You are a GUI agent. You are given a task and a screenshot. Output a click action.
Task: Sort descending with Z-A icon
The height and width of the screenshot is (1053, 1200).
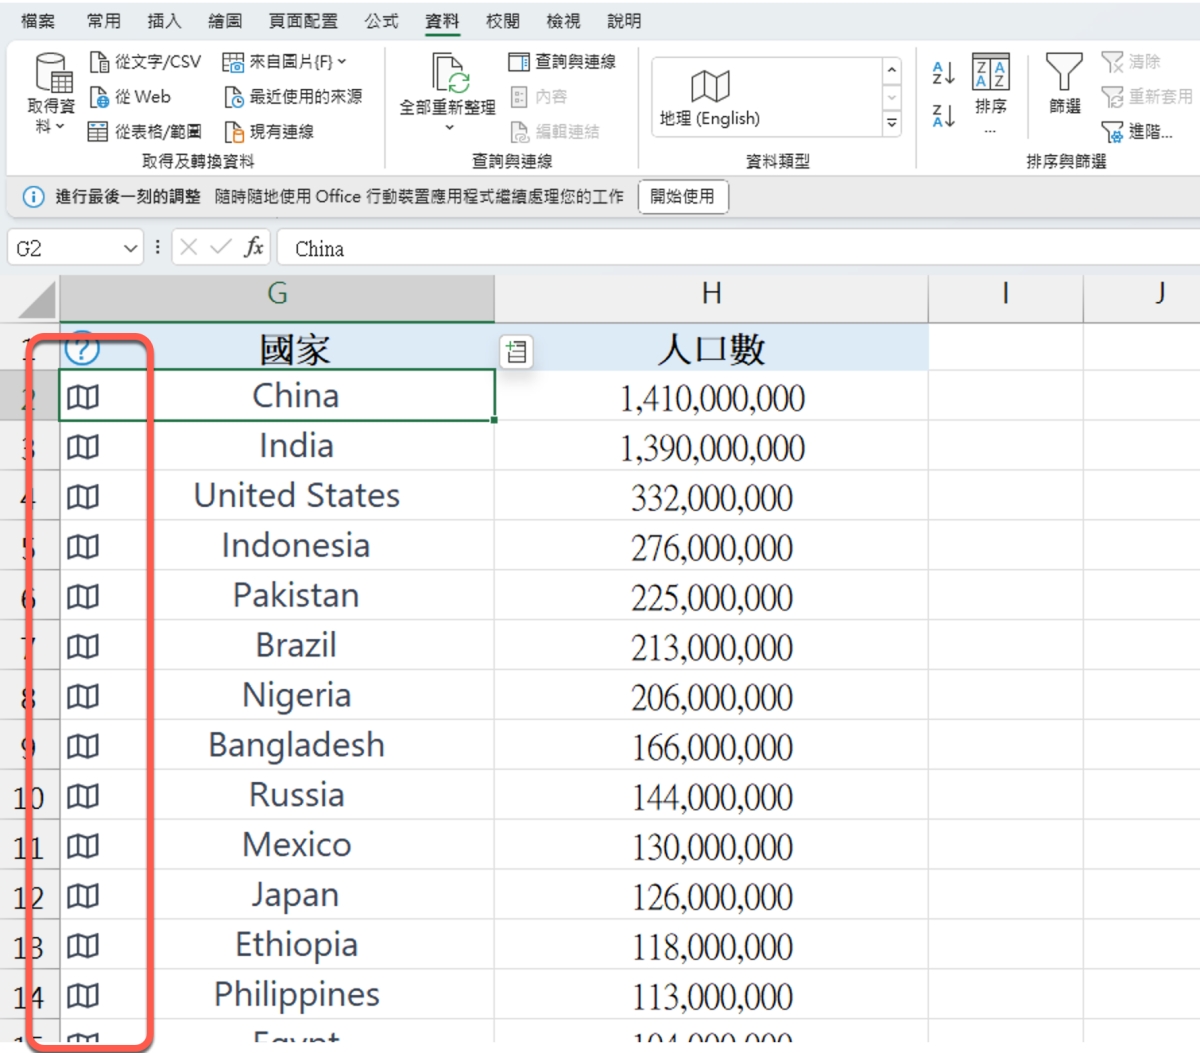click(x=943, y=116)
